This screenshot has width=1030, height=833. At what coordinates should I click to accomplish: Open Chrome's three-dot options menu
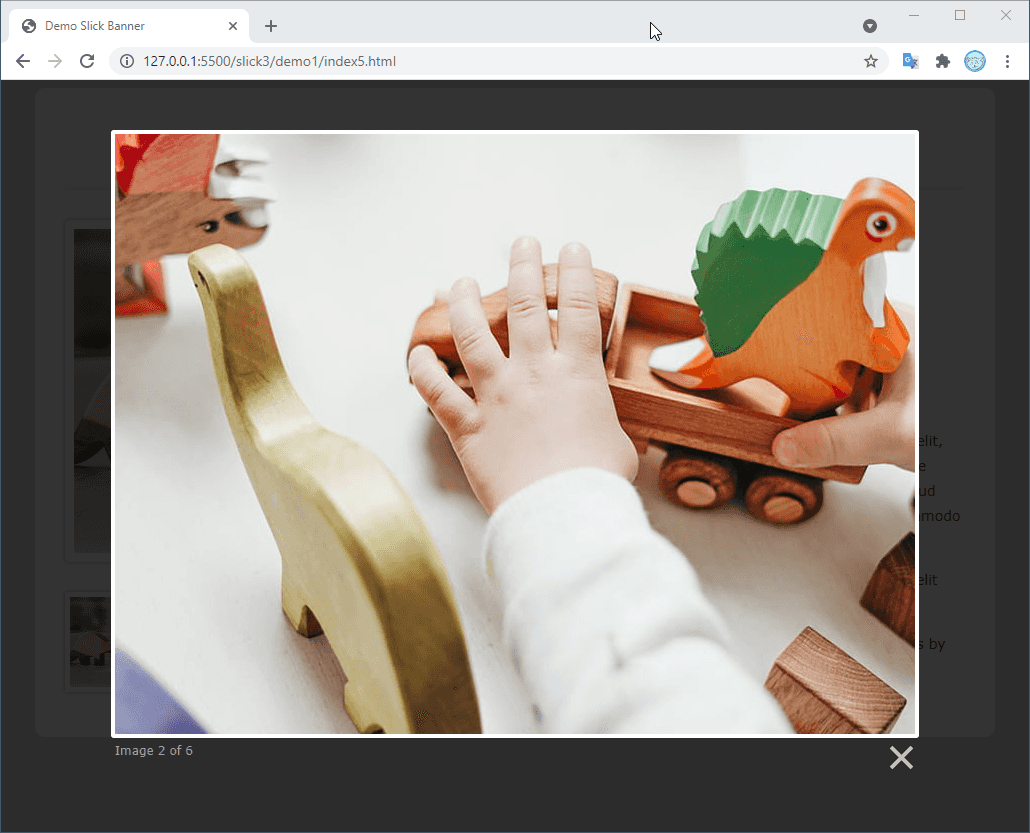[1007, 61]
